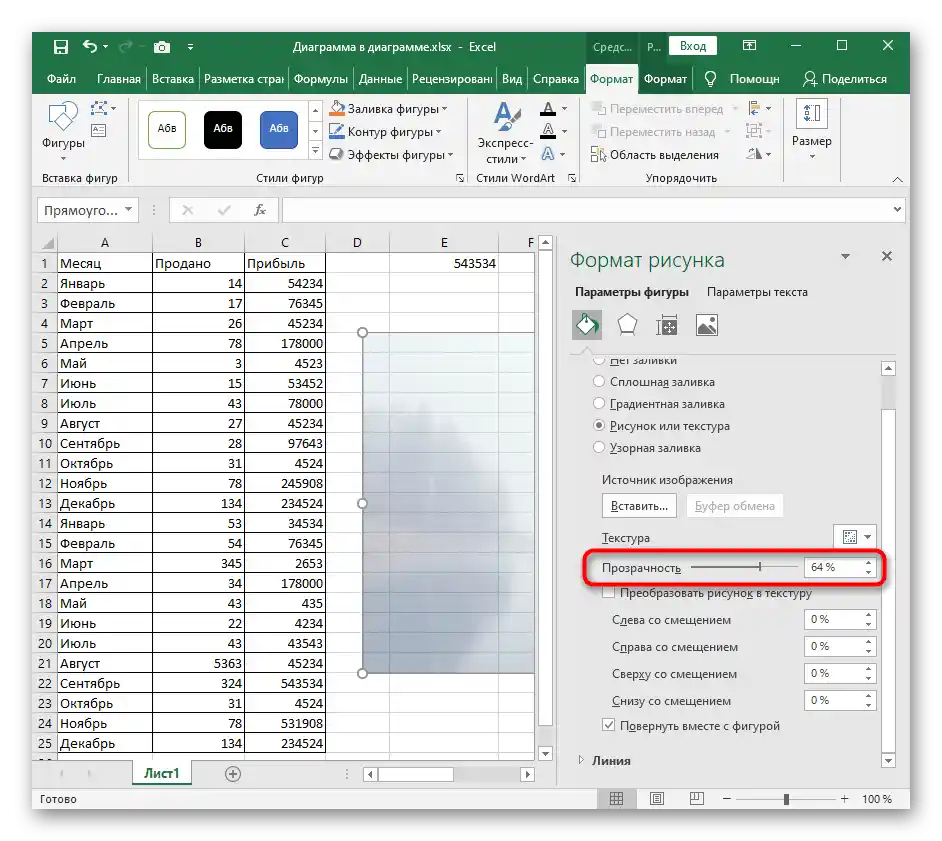Click the Save icon in title bar
942x841 pixels.
tap(61, 47)
